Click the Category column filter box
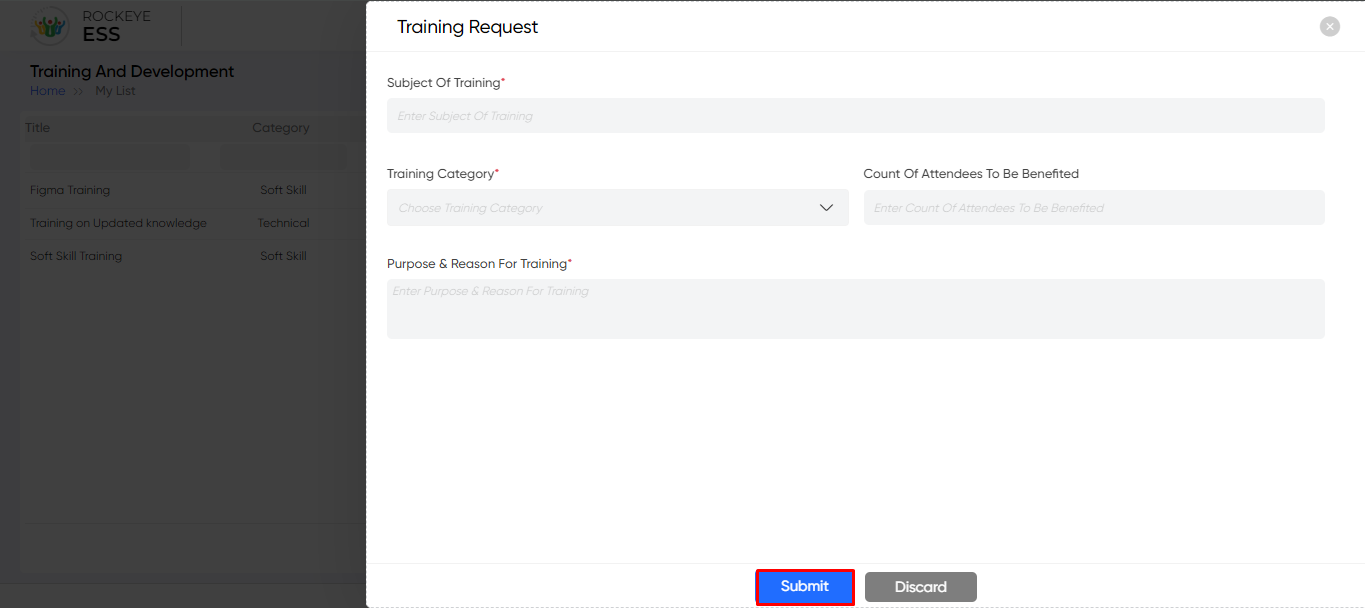This screenshot has height=608, width=1365. pyautogui.click(x=283, y=157)
